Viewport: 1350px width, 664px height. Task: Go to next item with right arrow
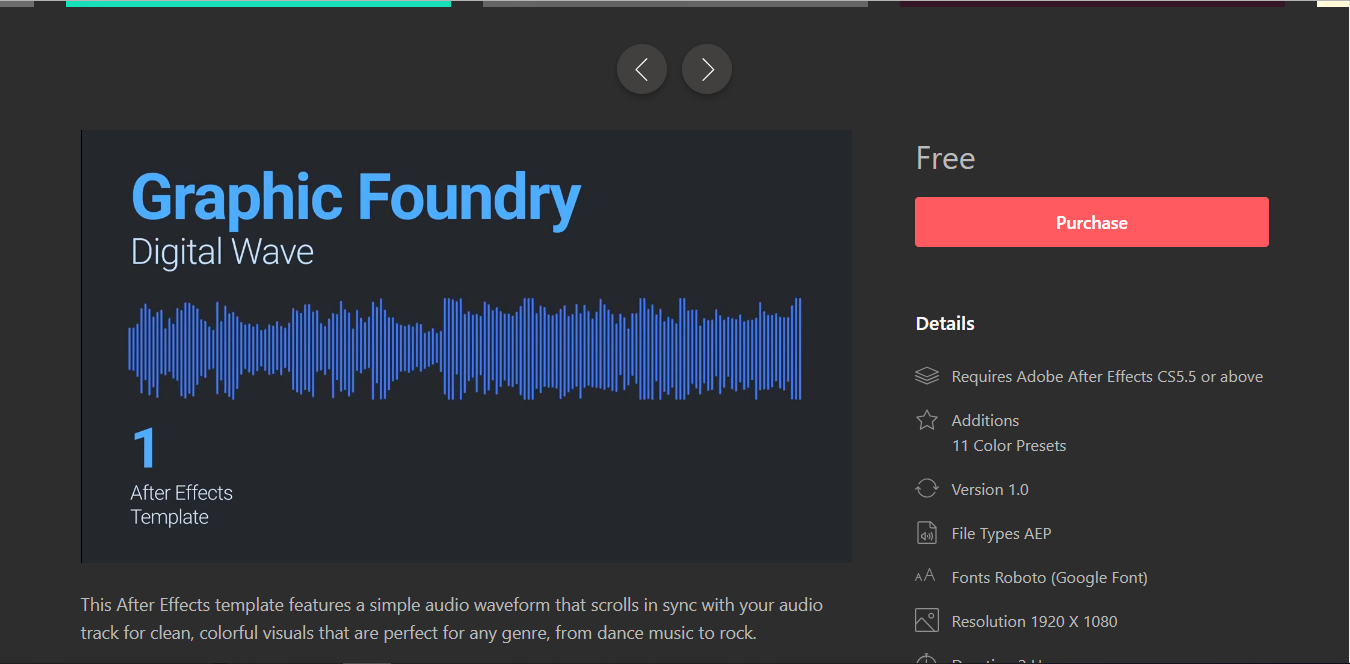click(707, 69)
